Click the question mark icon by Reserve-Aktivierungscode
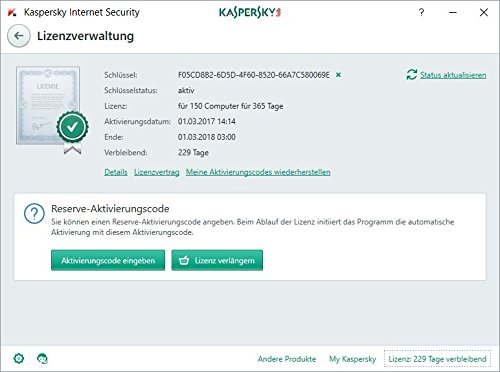The image size is (500, 372). click(x=34, y=213)
